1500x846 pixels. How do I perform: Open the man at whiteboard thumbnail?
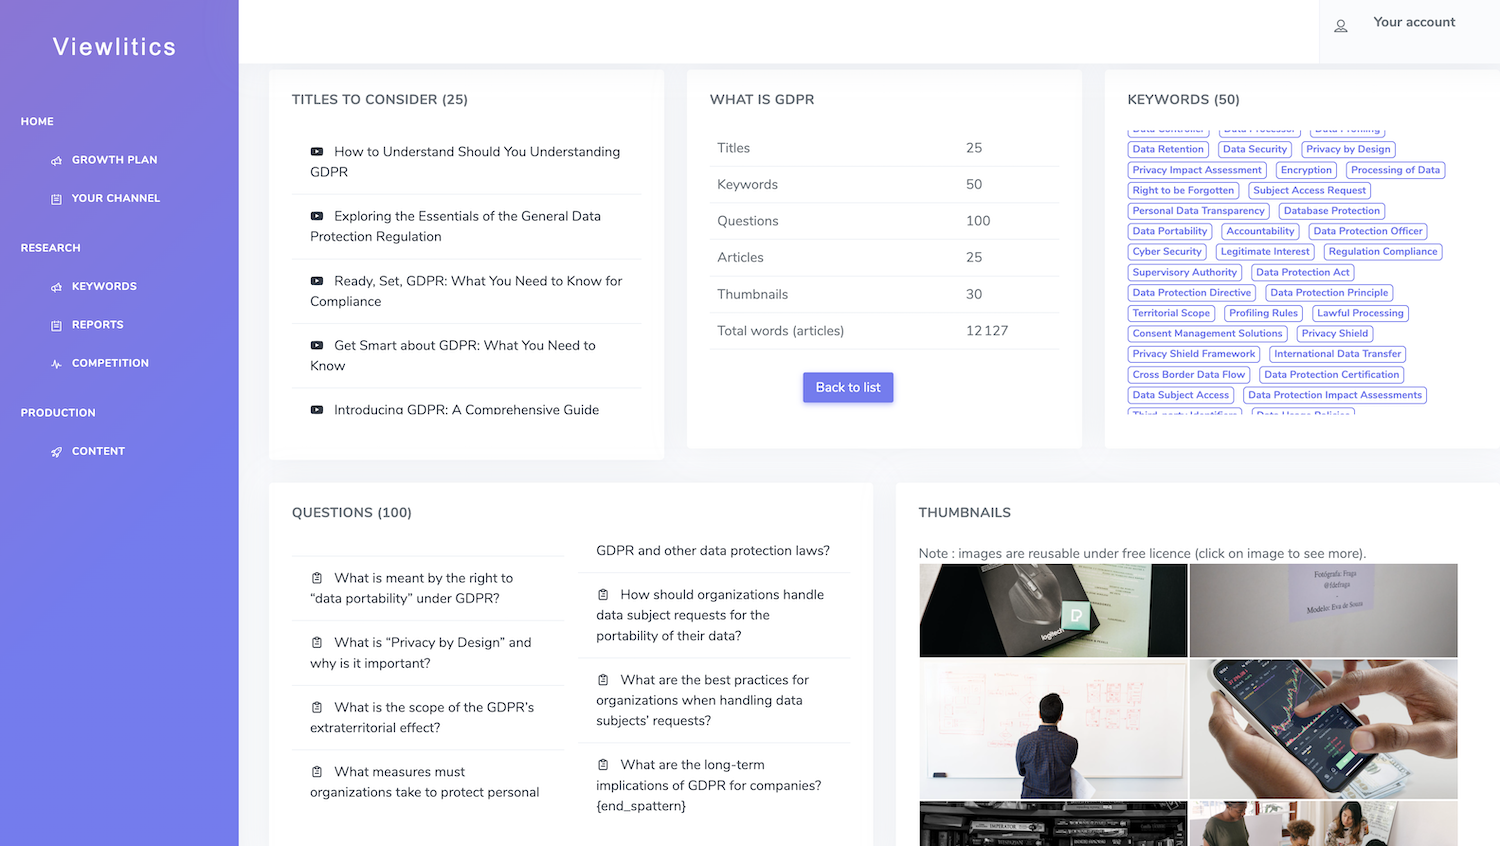(x=1053, y=729)
